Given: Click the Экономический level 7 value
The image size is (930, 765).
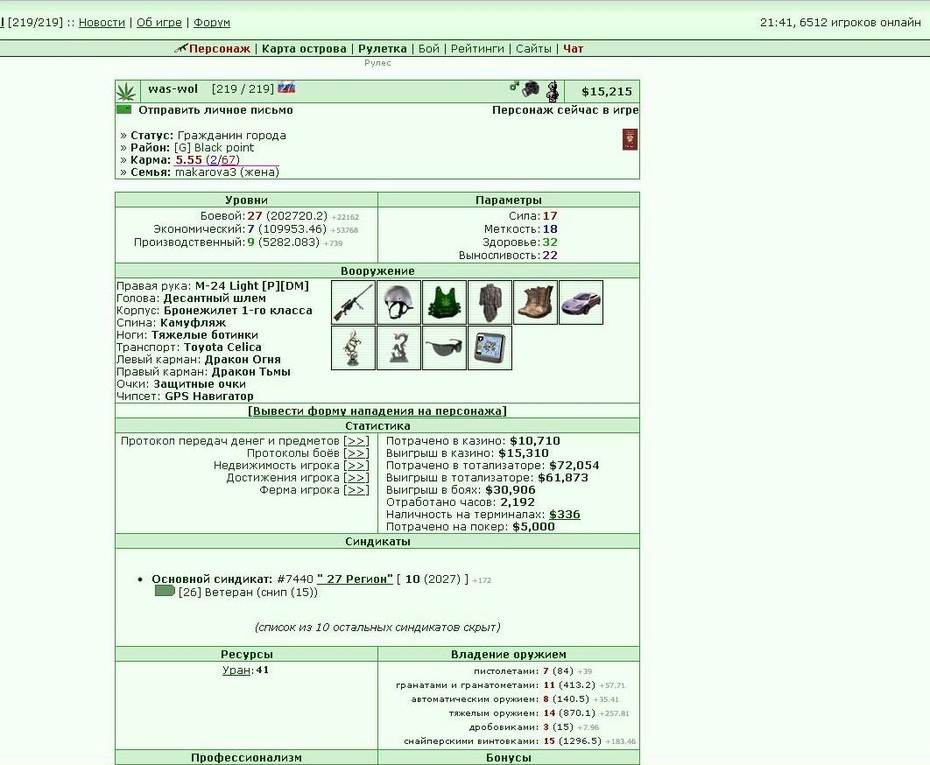Looking at the screenshot, I should [251, 229].
